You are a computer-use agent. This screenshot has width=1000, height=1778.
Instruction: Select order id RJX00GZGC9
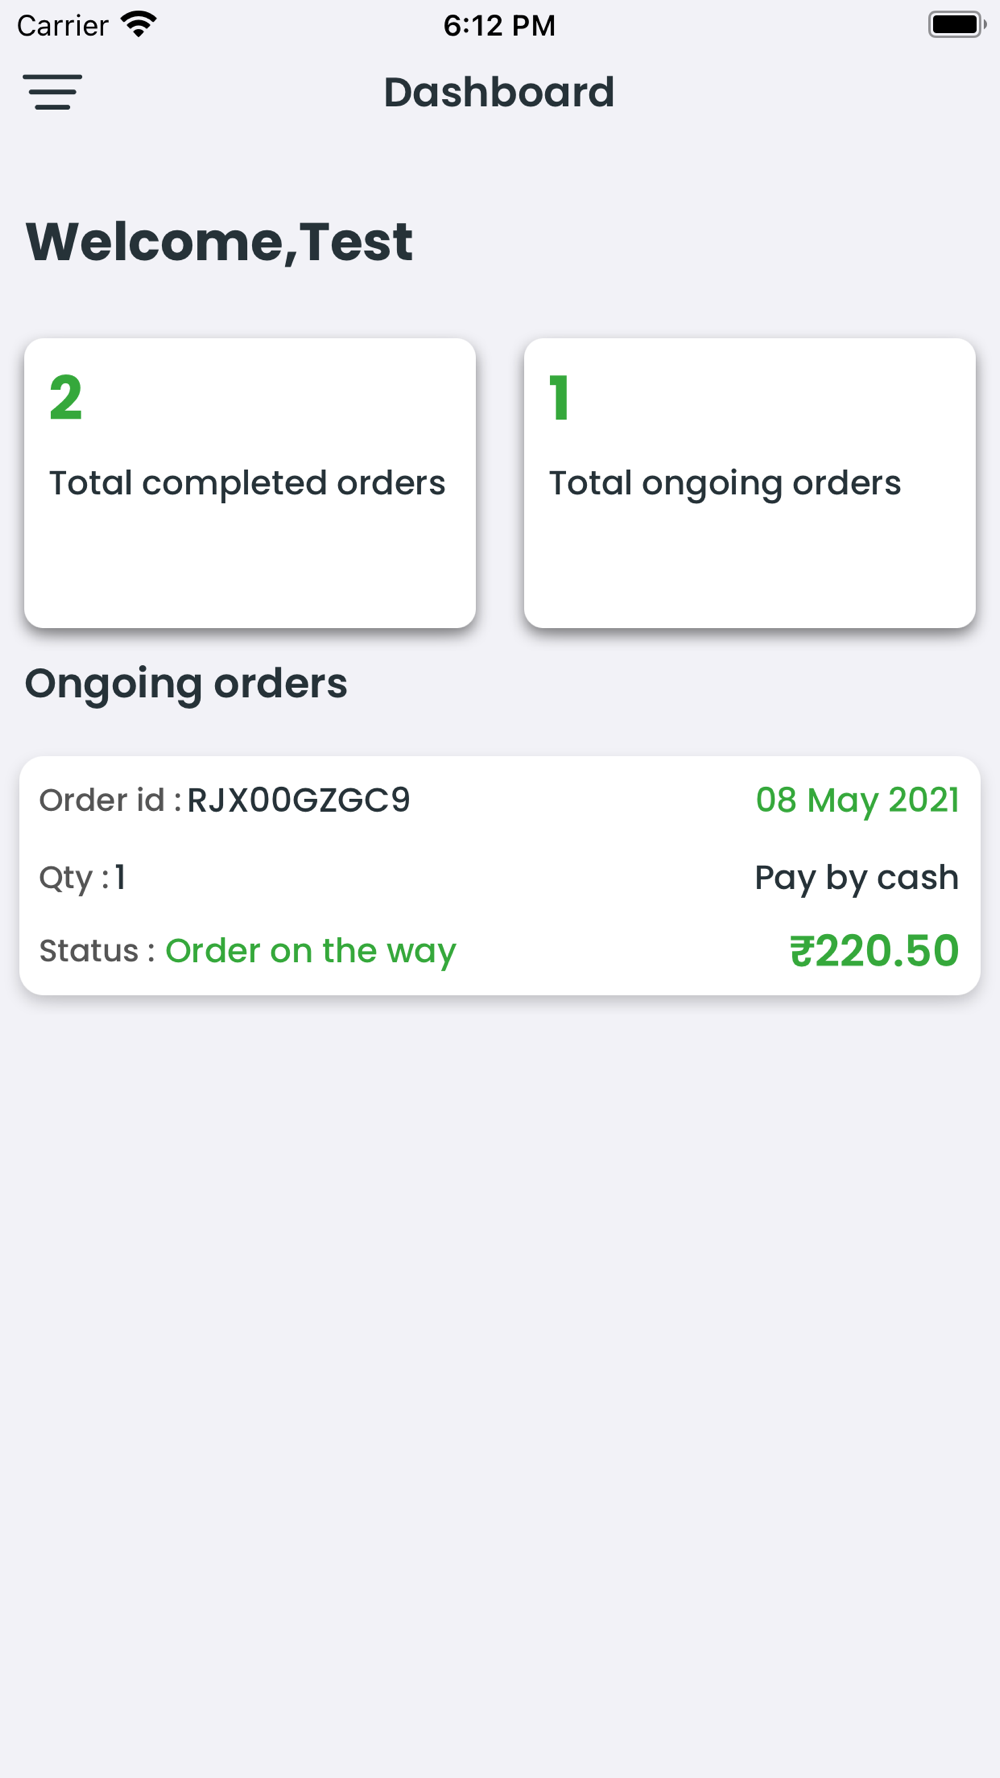tap(299, 800)
